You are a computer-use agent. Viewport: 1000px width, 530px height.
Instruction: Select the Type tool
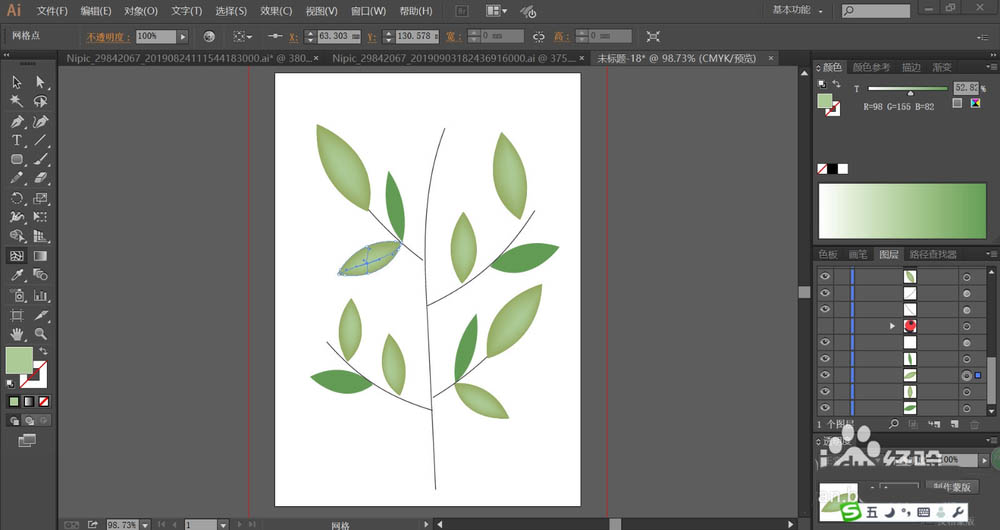[17, 140]
